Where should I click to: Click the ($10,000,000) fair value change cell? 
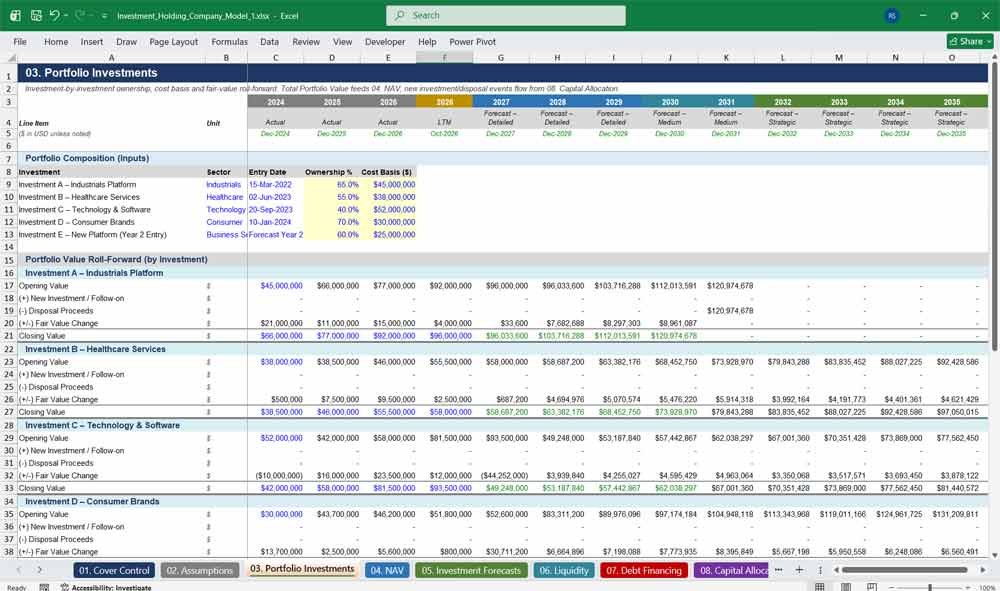(x=276, y=476)
